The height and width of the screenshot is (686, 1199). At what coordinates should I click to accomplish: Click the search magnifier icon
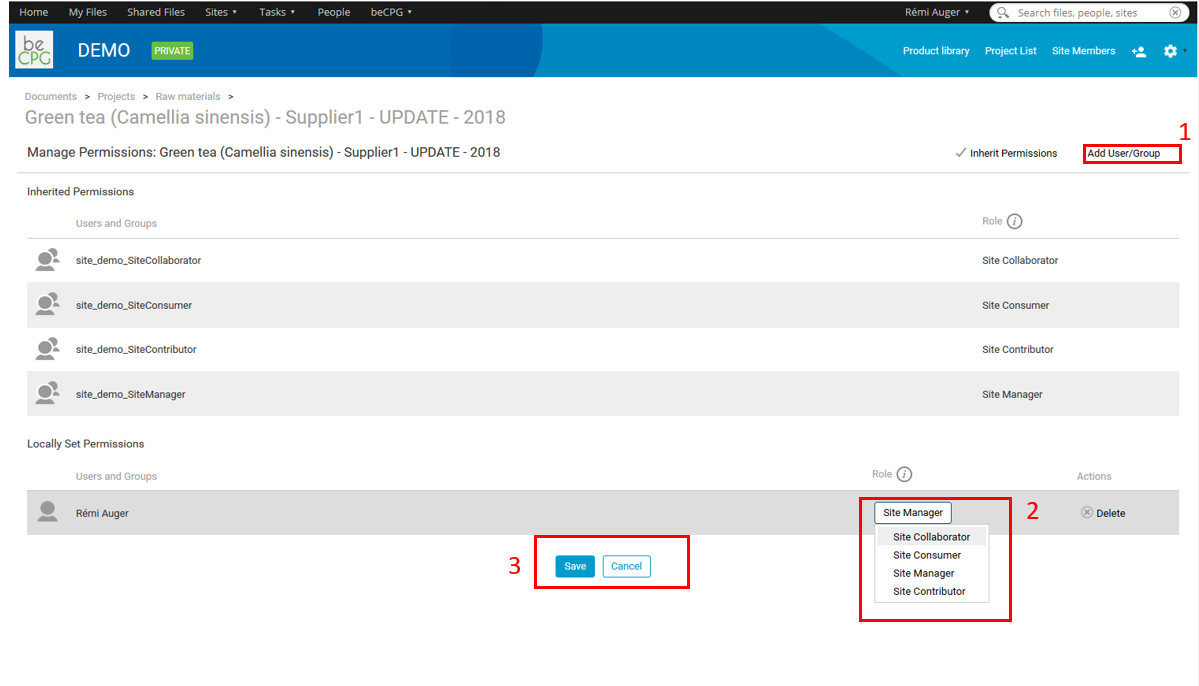(x=1002, y=12)
